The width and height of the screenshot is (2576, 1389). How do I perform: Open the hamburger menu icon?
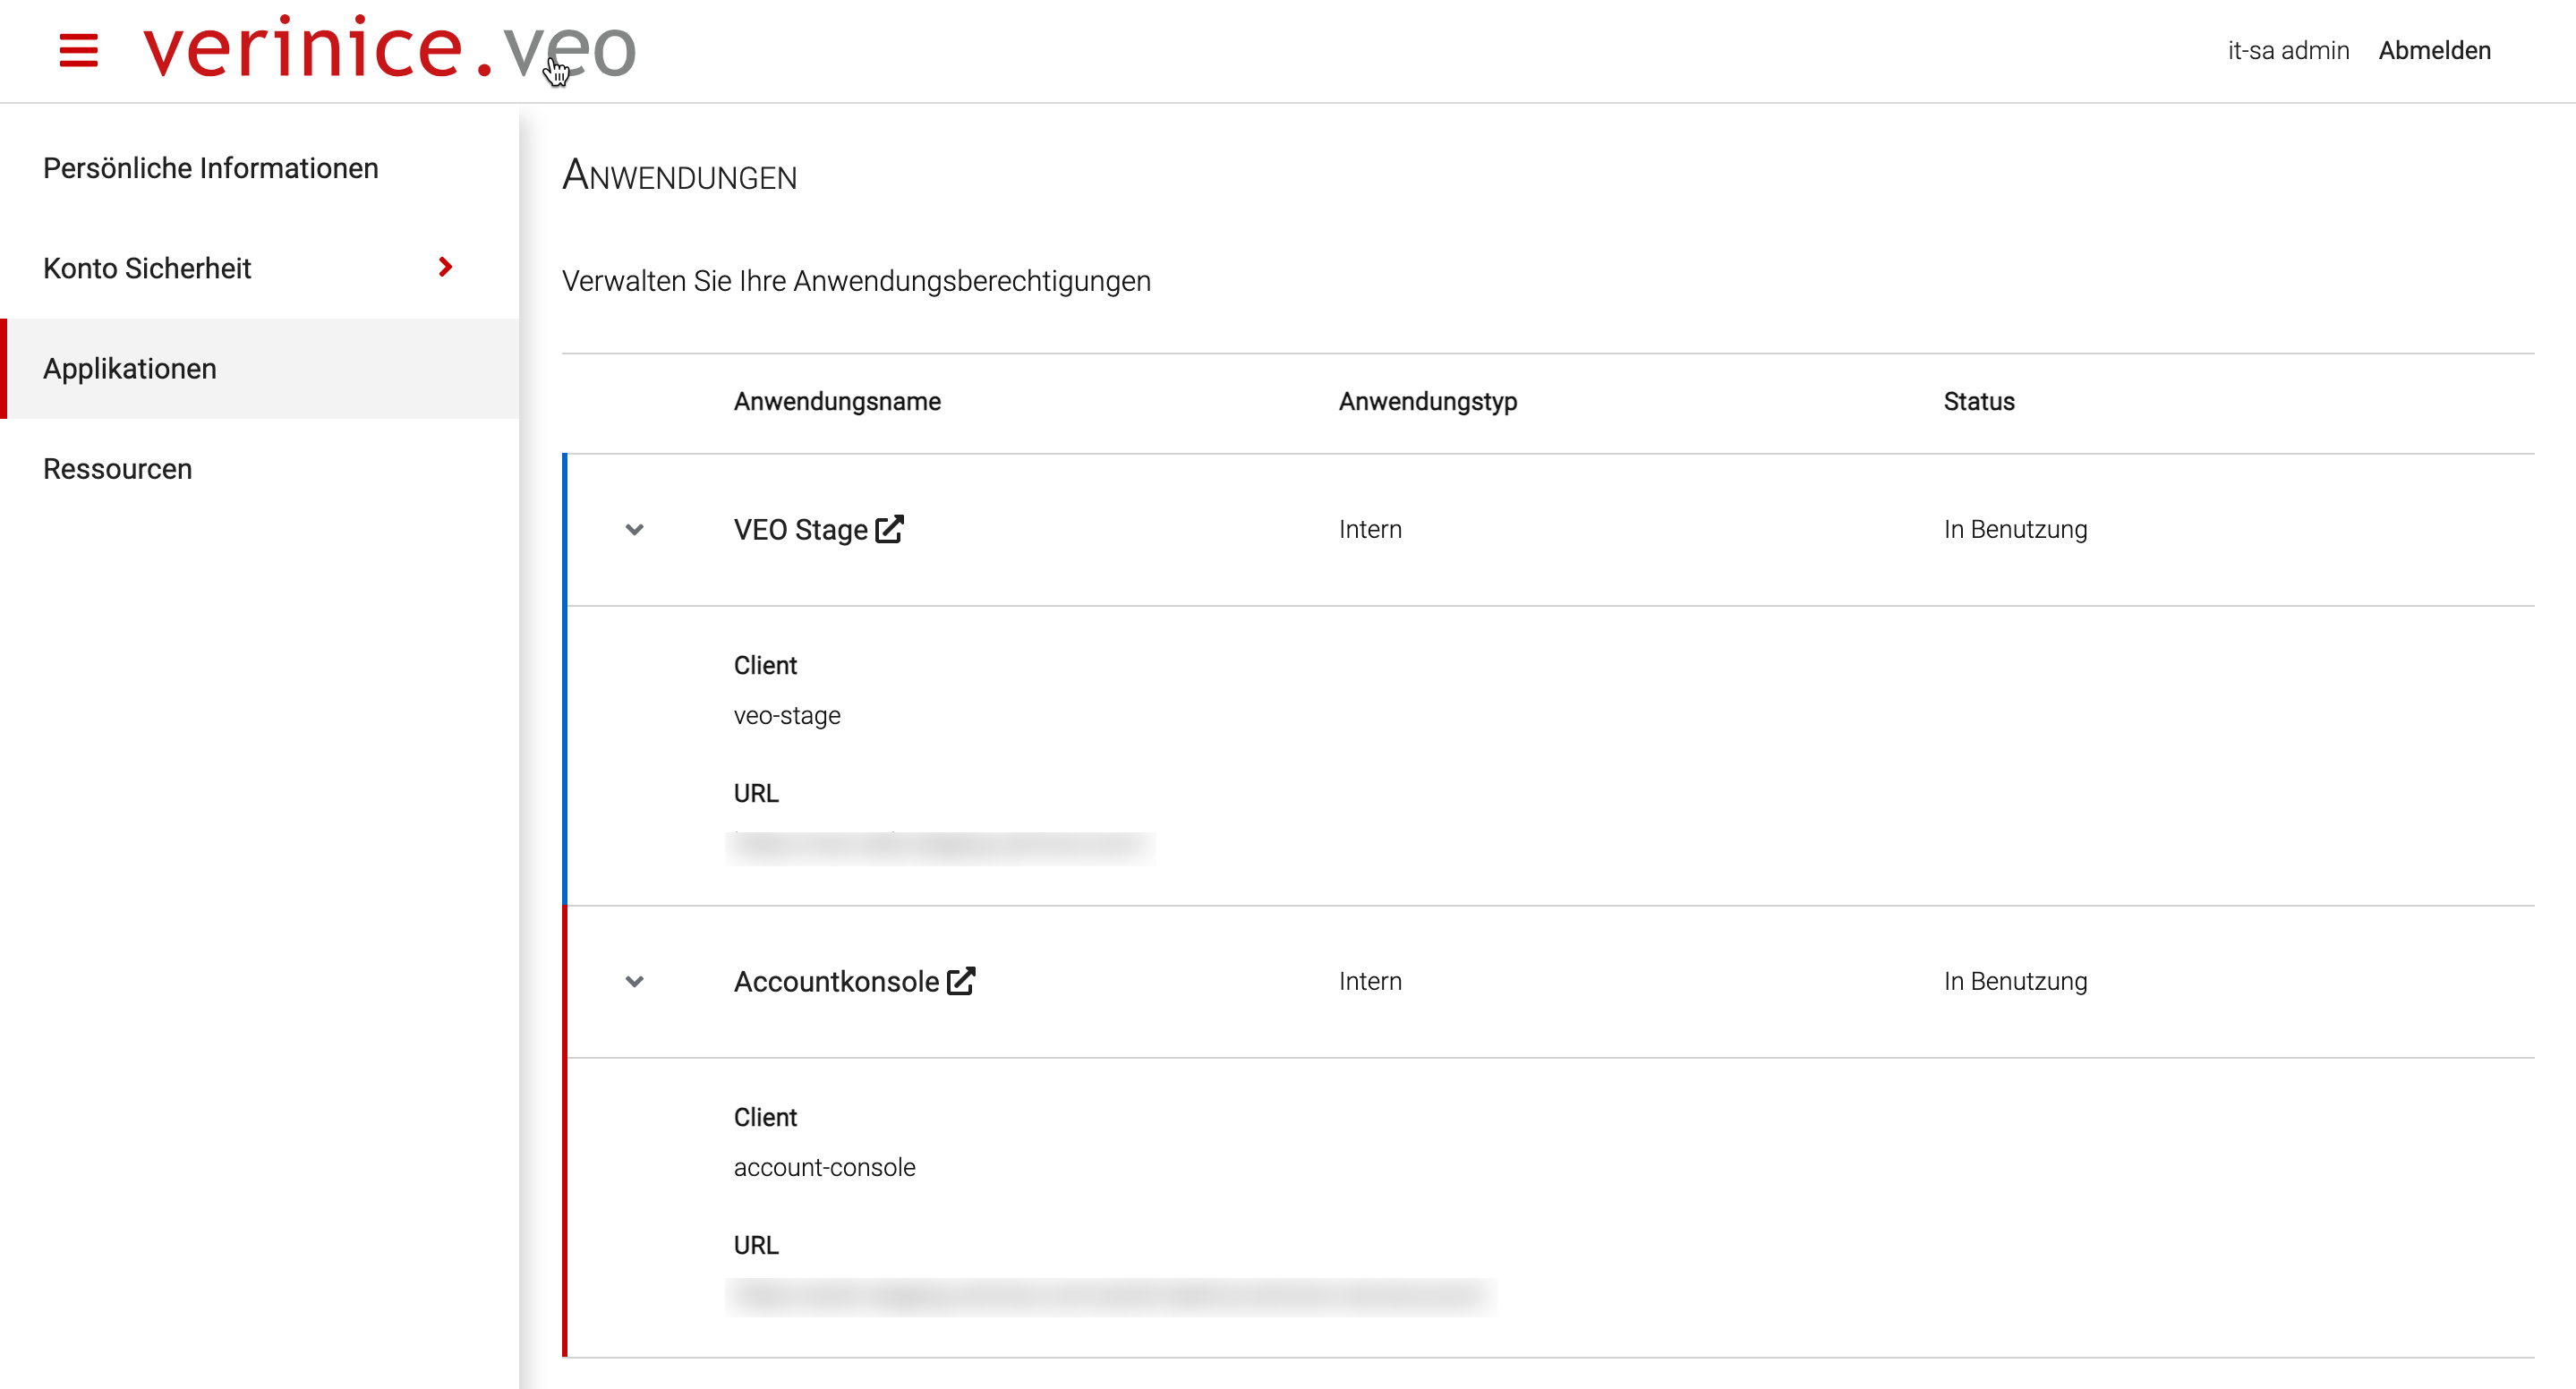[78, 50]
